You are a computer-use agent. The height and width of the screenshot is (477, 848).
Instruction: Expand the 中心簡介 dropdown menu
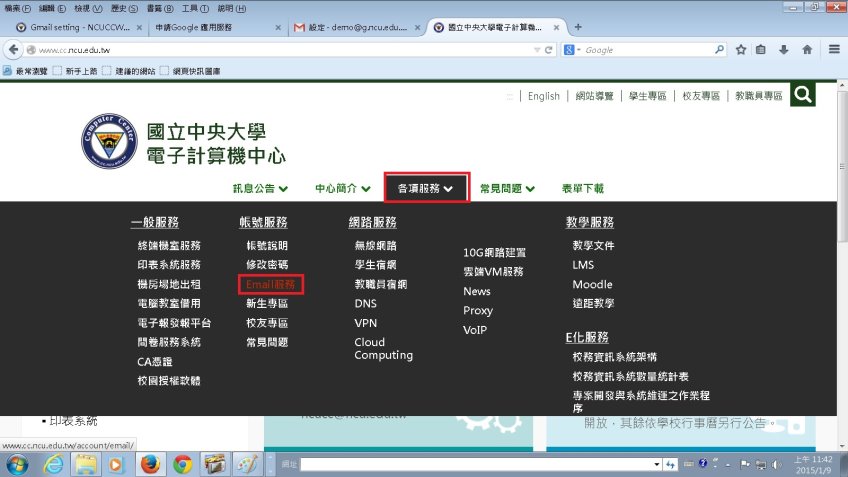pos(343,188)
